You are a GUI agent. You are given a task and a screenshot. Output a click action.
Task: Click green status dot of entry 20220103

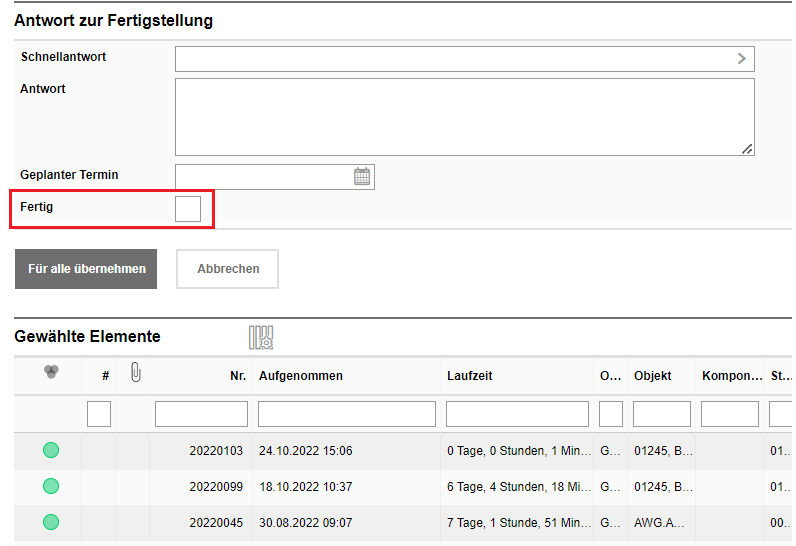coord(51,450)
